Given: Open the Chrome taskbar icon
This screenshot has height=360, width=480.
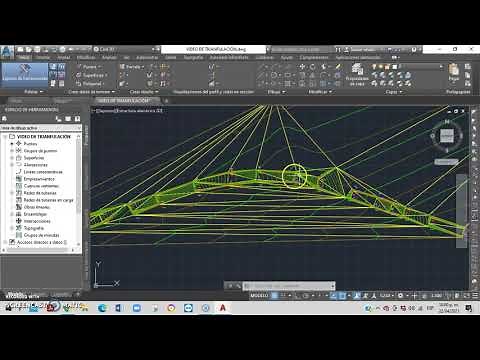Looking at the screenshot, I should pyautogui.click(x=171, y=308).
